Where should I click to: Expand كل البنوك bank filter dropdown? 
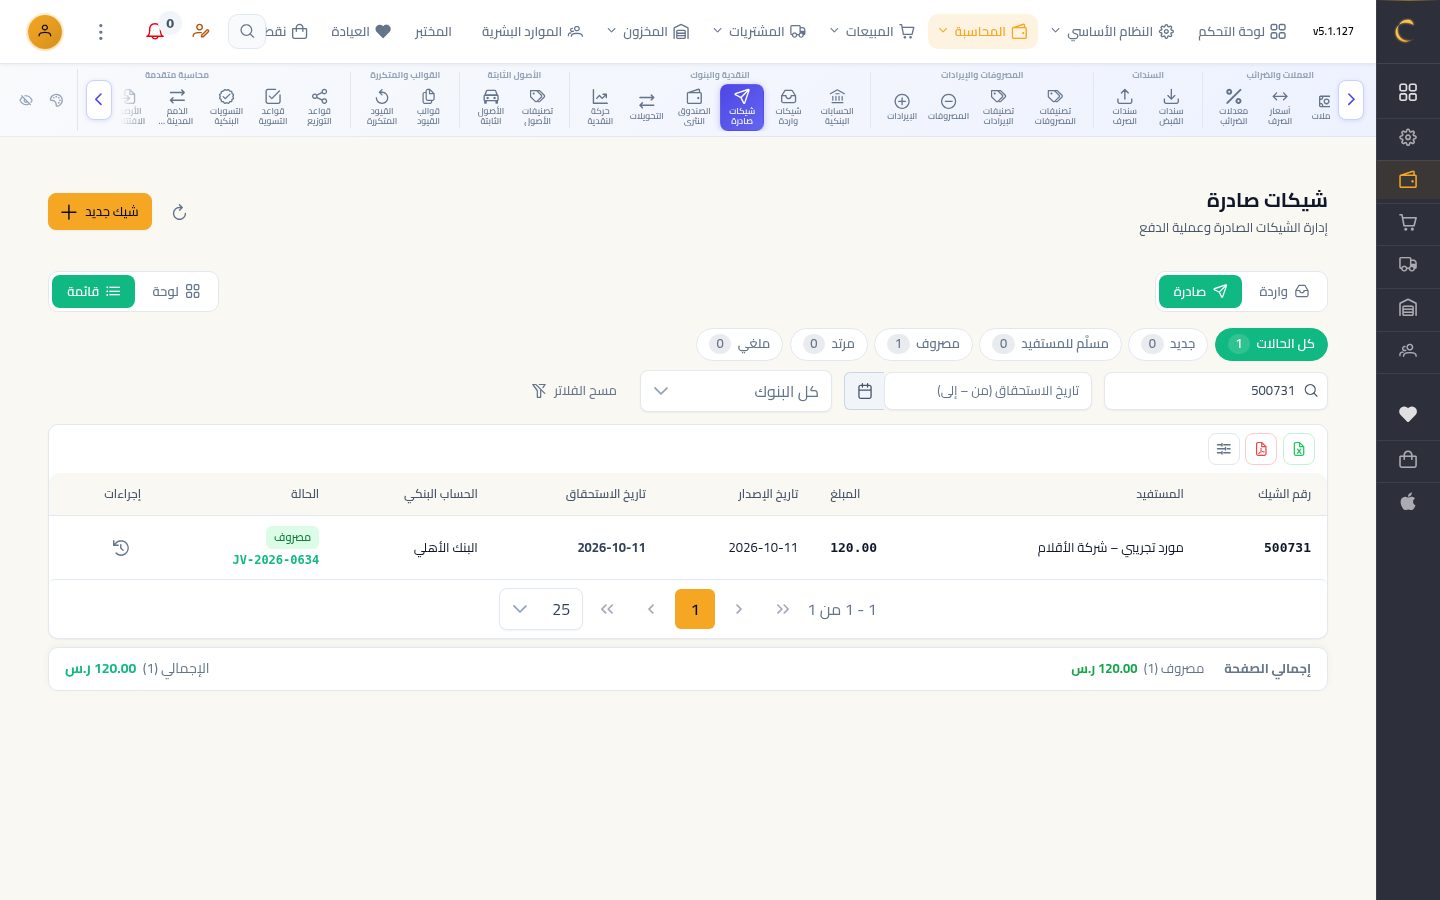736,391
